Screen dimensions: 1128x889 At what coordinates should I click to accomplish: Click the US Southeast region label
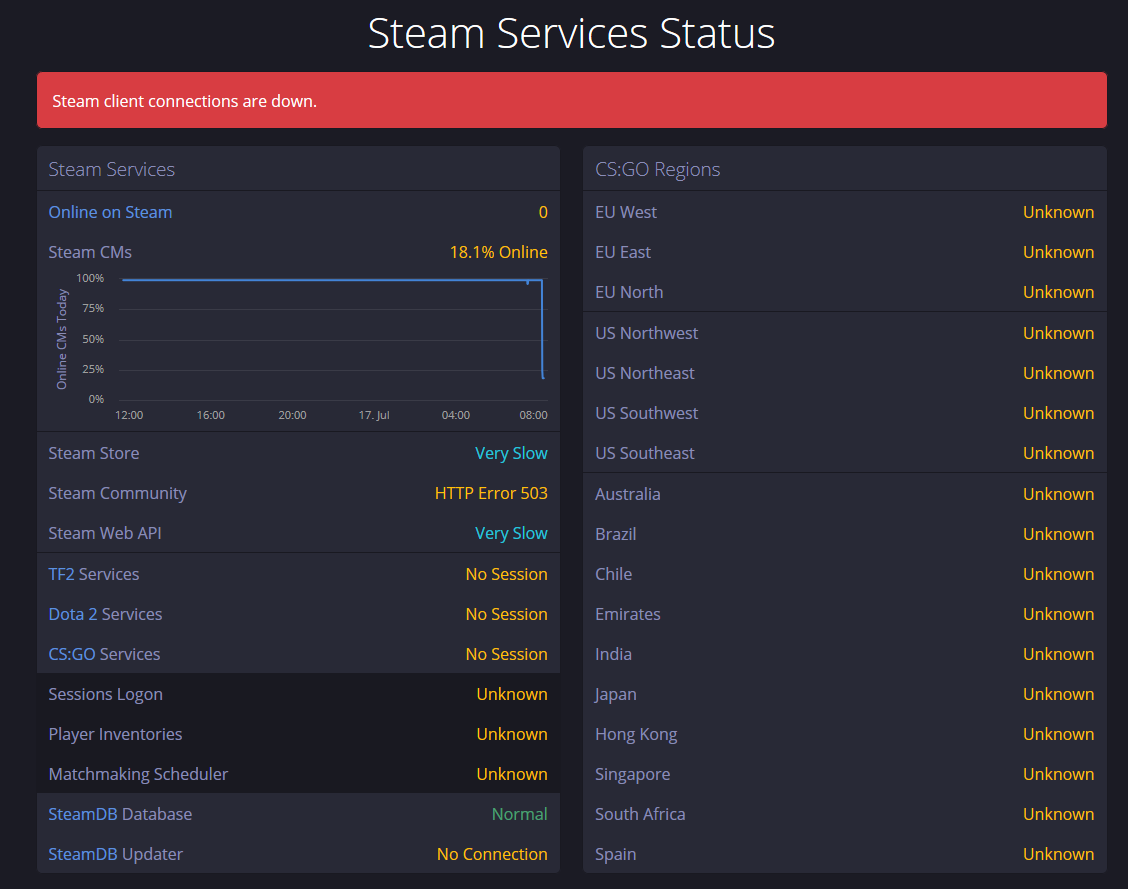pos(645,453)
